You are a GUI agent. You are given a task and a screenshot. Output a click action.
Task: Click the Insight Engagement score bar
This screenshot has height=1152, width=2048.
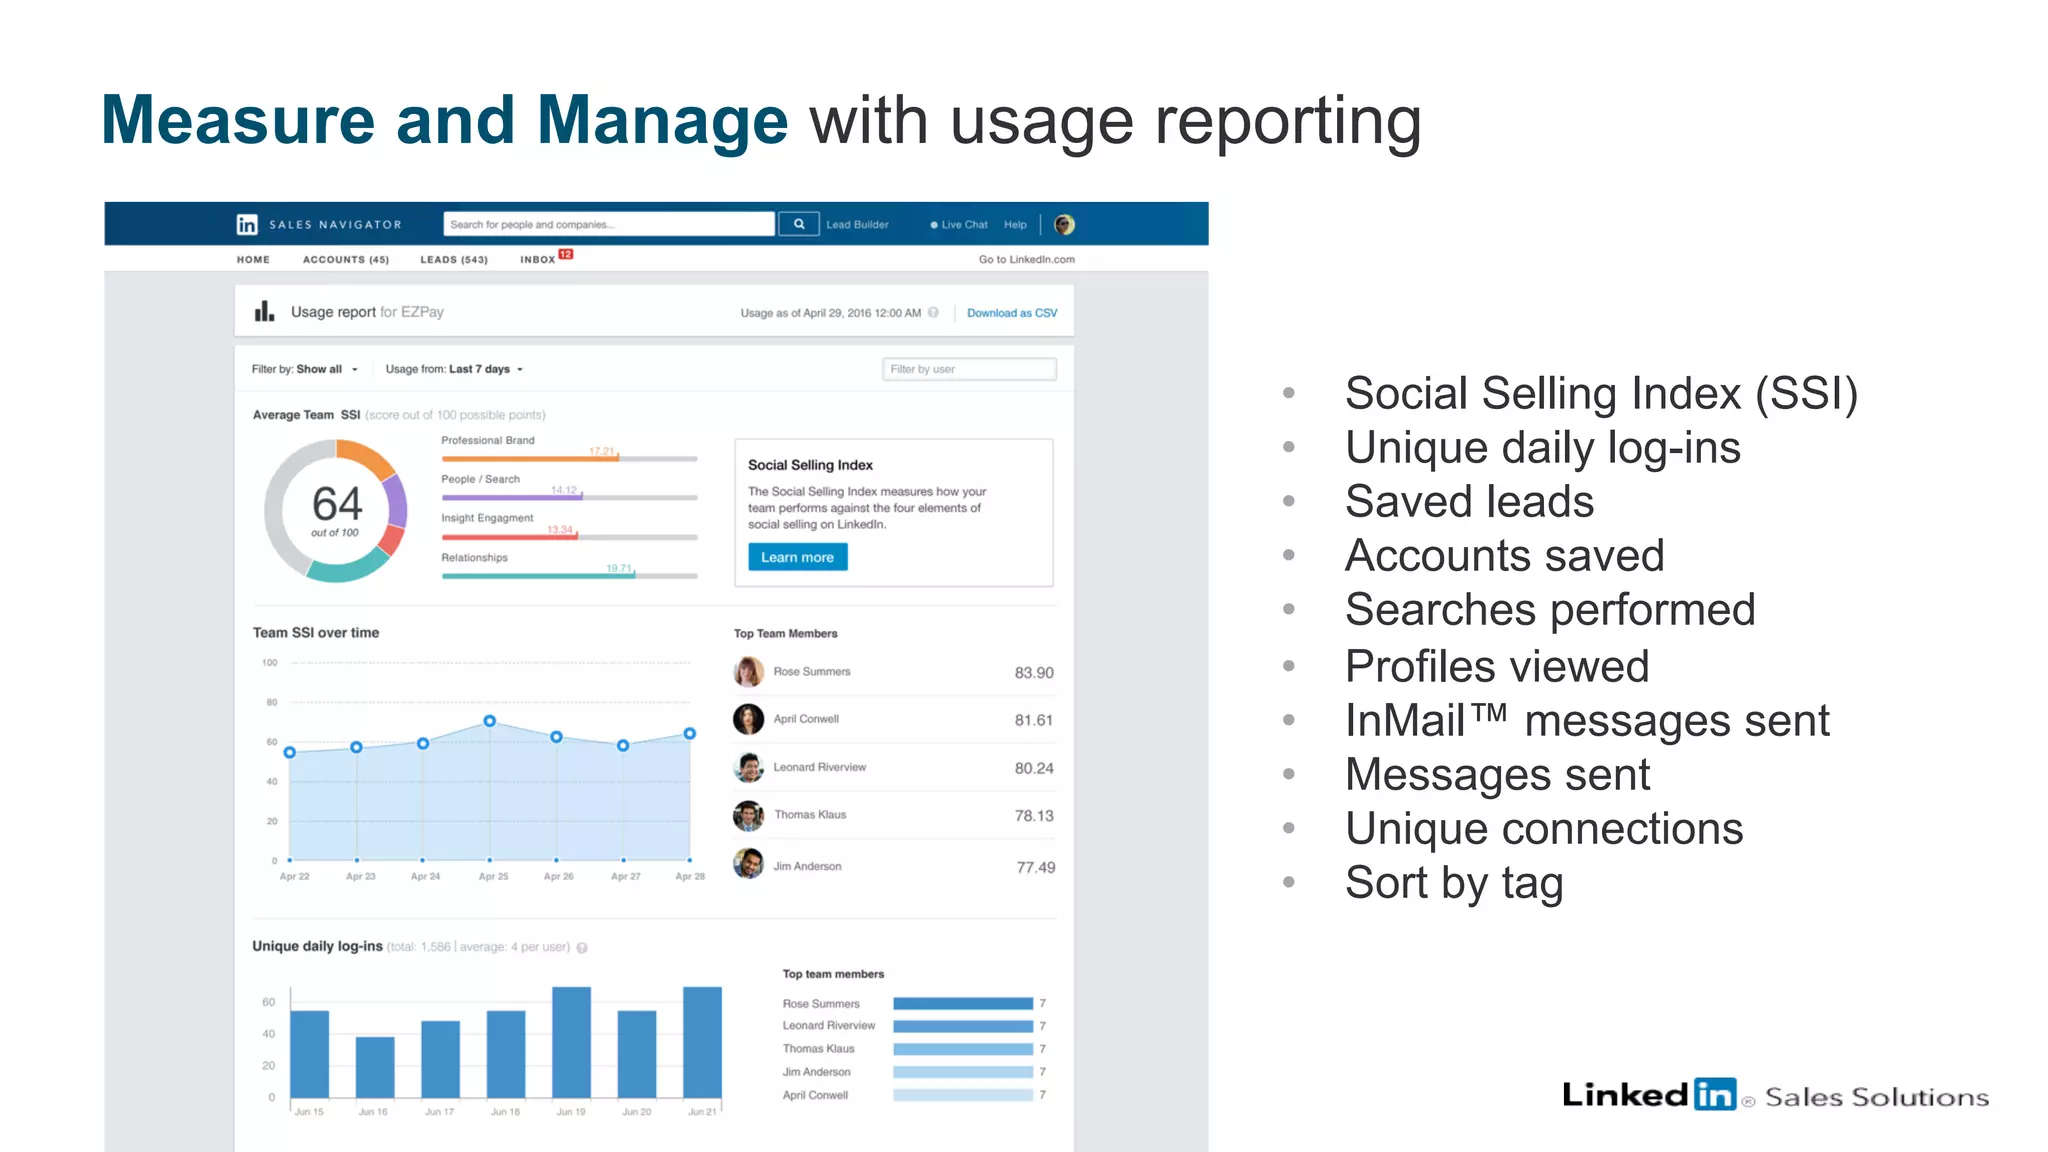(x=569, y=537)
